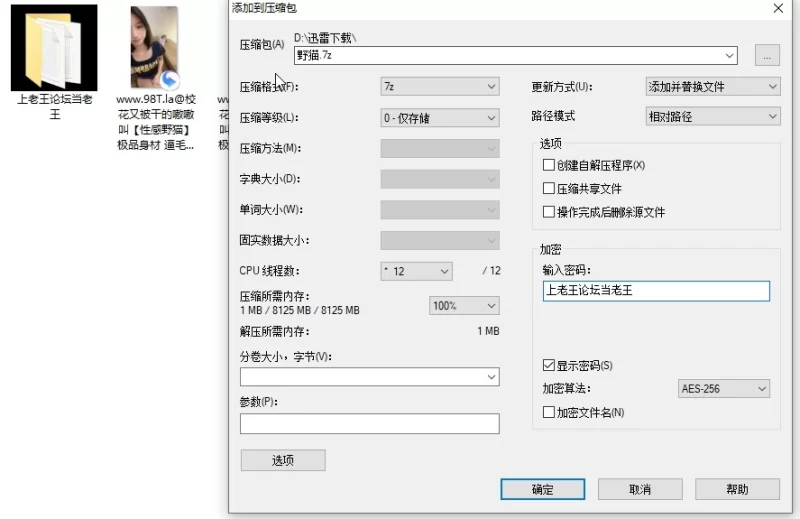
Task: Click the 选项 button
Action: tap(283, 460)
